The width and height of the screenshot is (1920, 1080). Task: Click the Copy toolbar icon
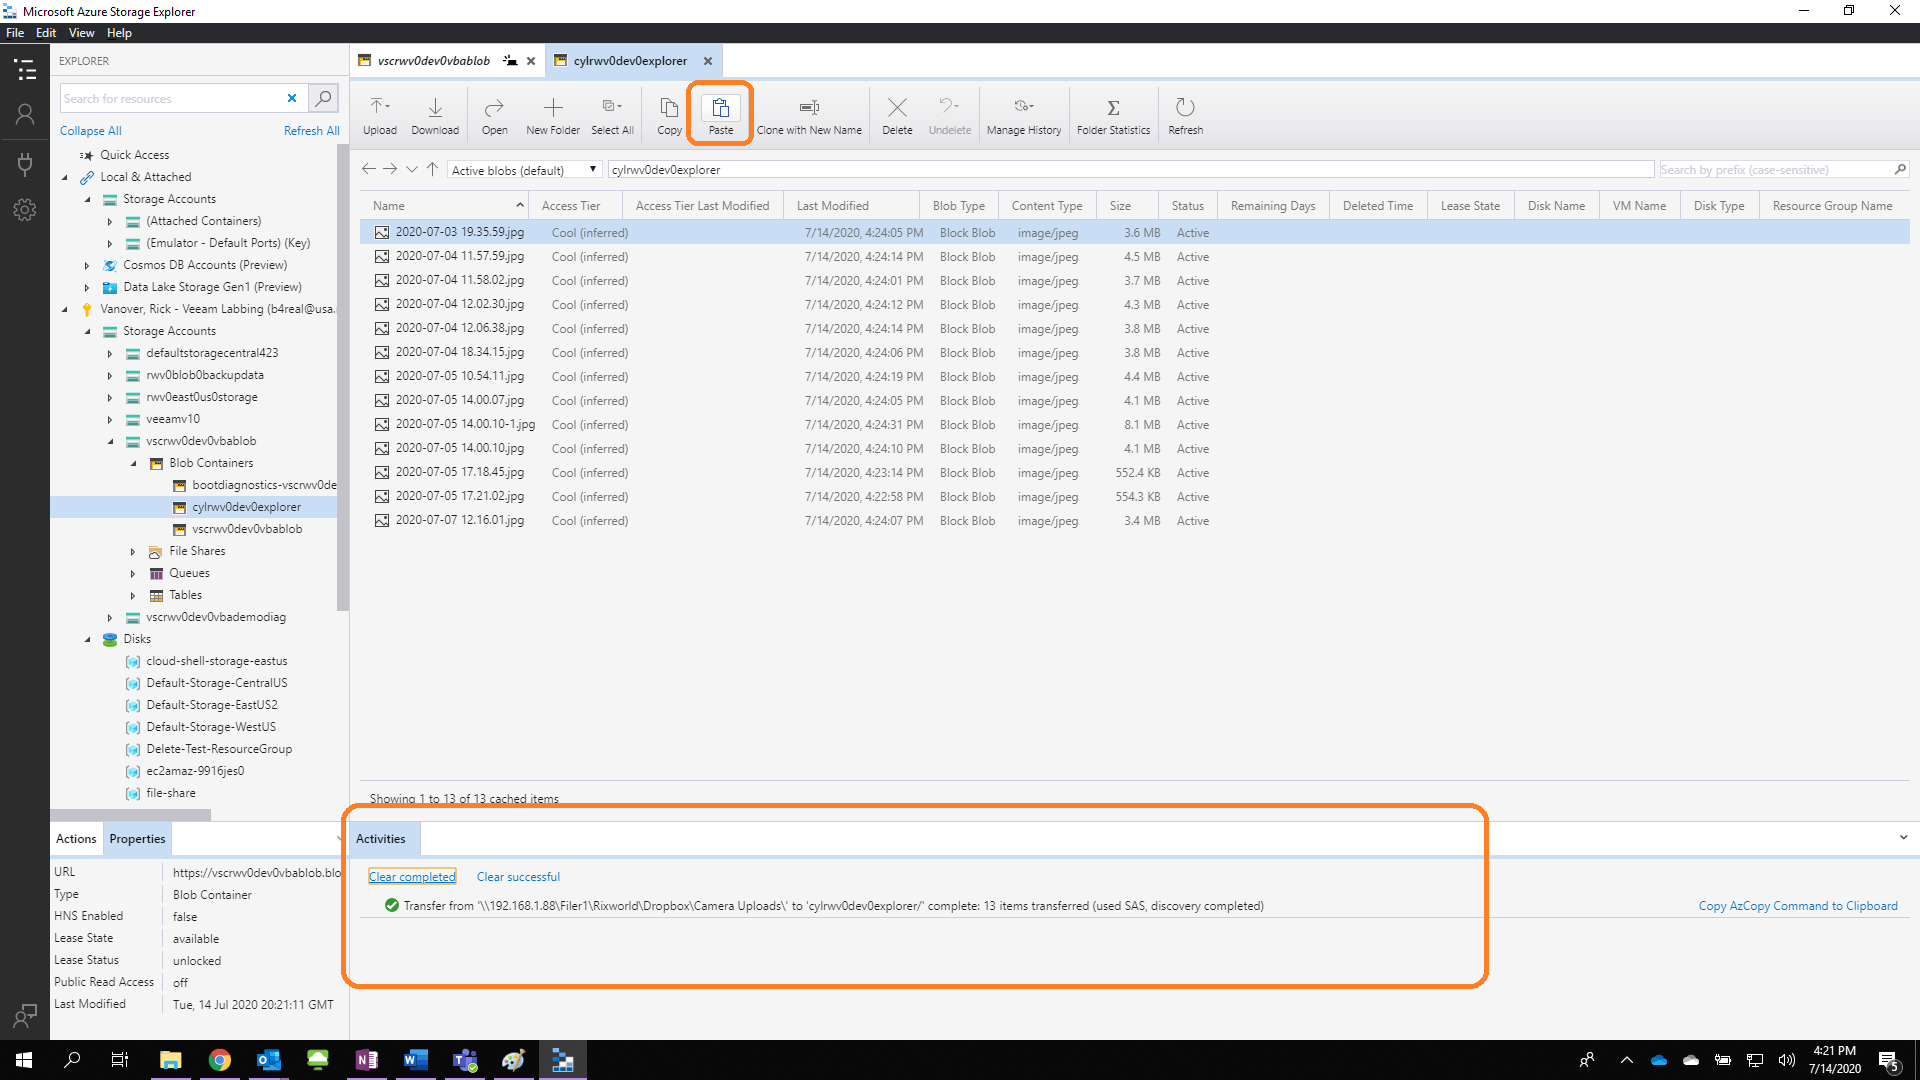click(x=669, y=115)
